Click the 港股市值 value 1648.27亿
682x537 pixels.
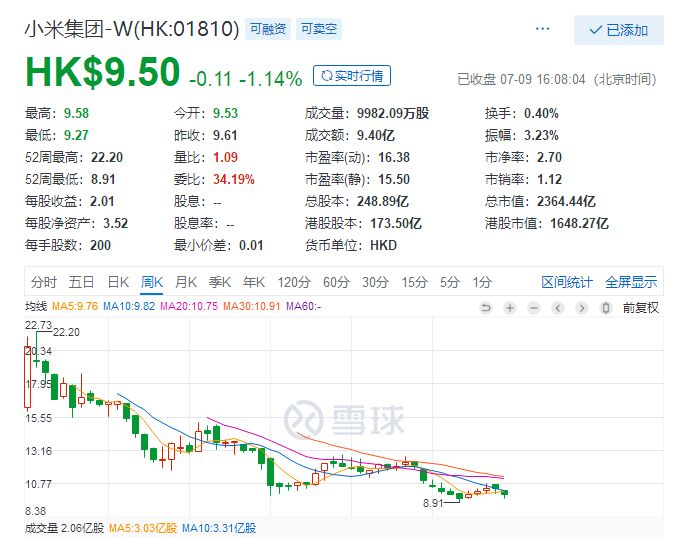[x=579, y=223]
